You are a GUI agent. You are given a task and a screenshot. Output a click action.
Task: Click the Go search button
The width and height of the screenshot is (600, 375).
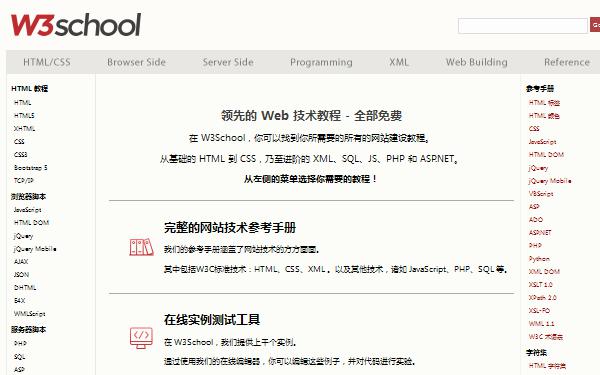pyautogui.click(x=595, y=25)
